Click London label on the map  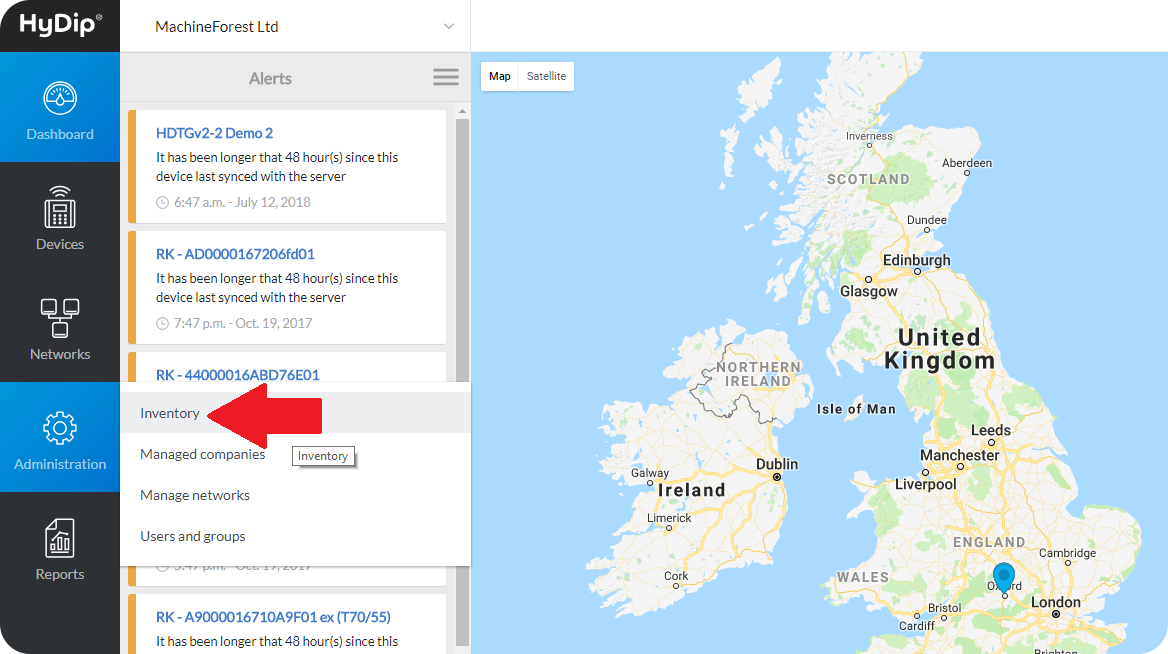[1056, 602]
